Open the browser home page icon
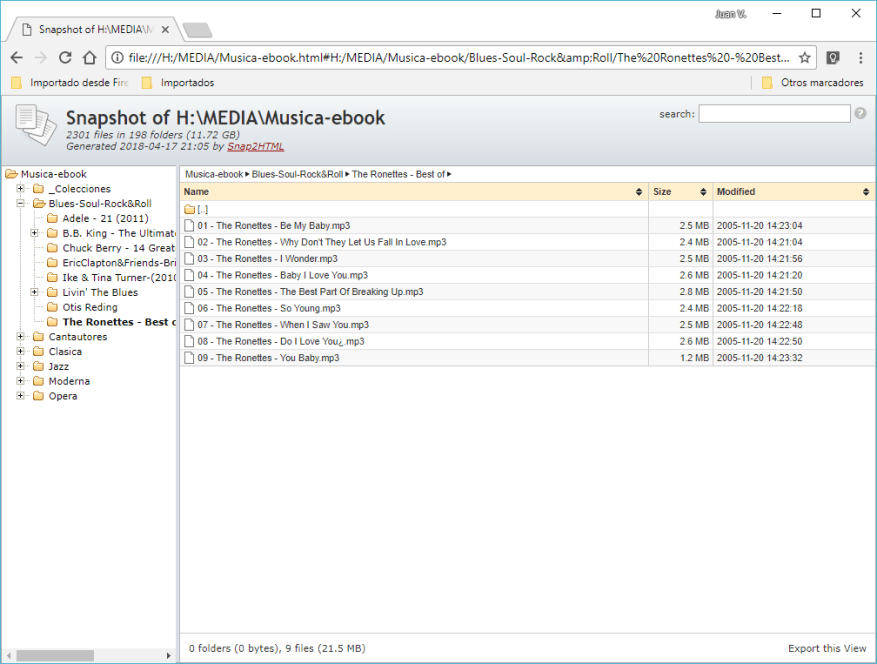Screen dimensions: 877x664 pyautogui.click(x=89, y=57)
